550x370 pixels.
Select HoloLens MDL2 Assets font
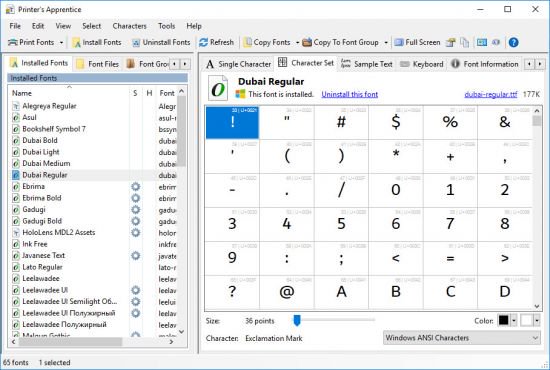pyautogui.click(x=59, y=233)
